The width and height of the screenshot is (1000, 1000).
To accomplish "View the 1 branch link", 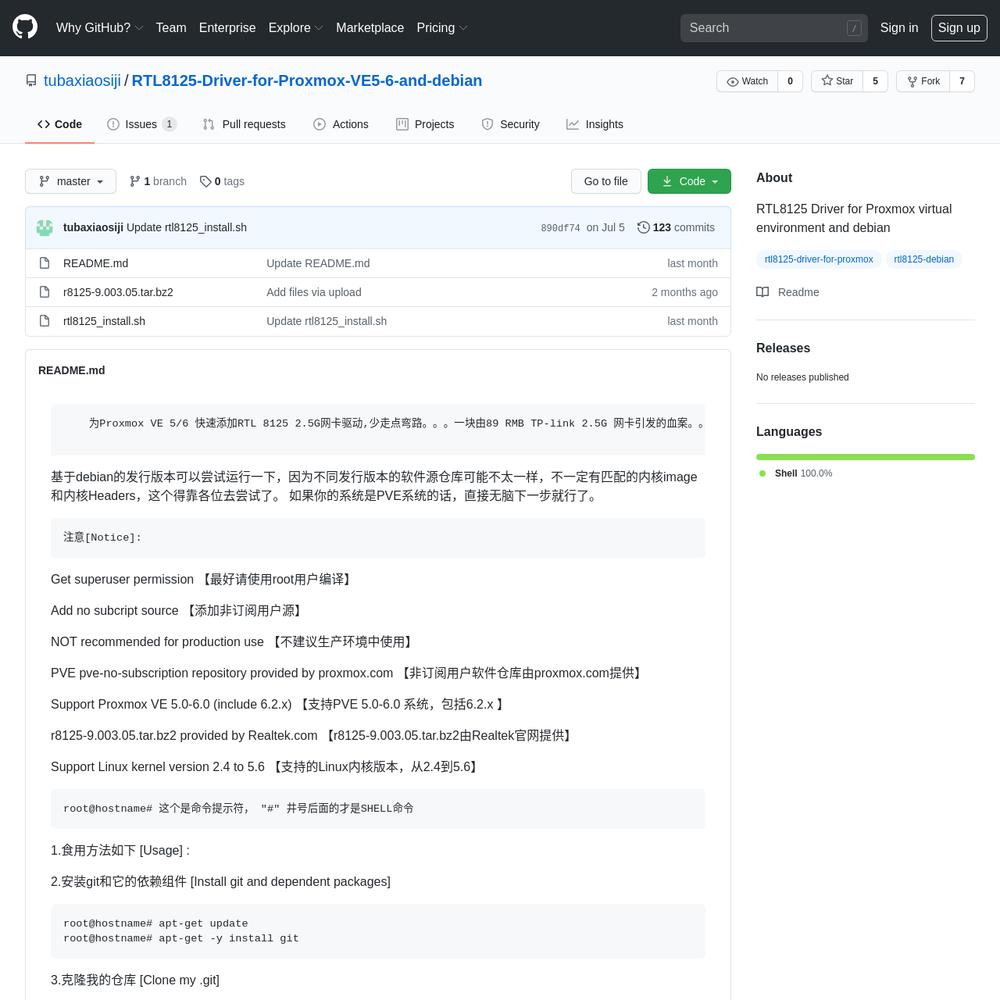I will click(x=158, y=181).
